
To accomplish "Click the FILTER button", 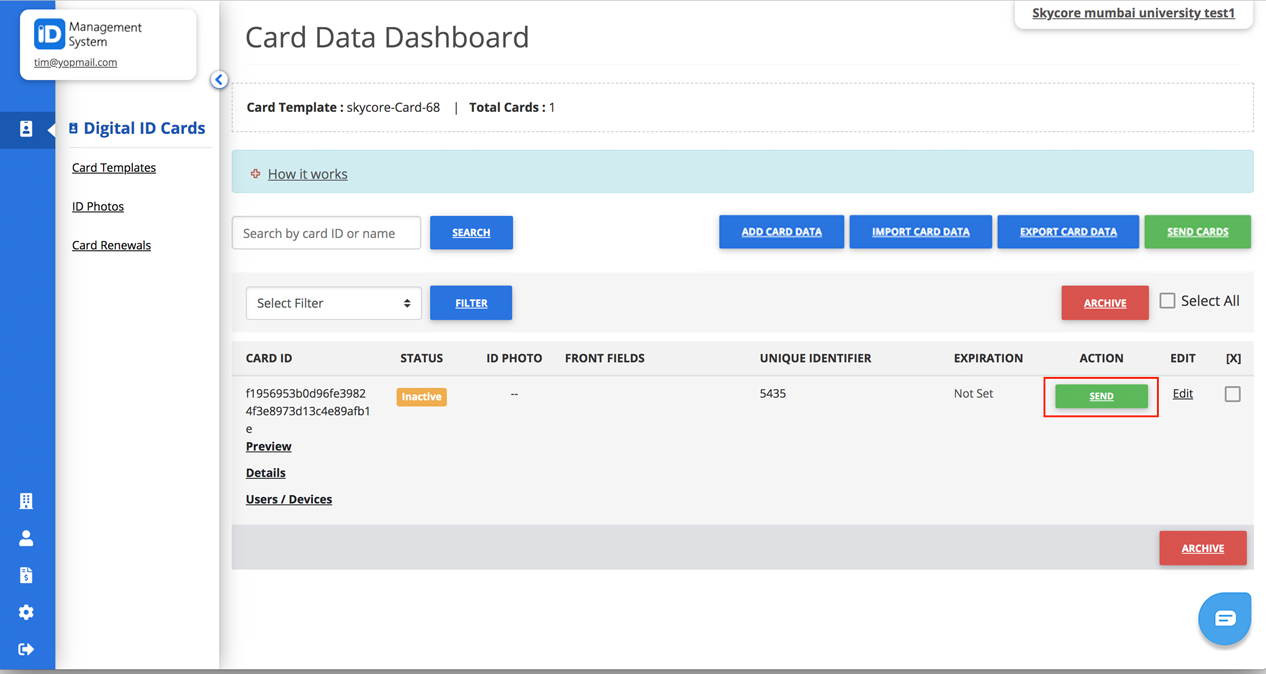I will [471, 303].
